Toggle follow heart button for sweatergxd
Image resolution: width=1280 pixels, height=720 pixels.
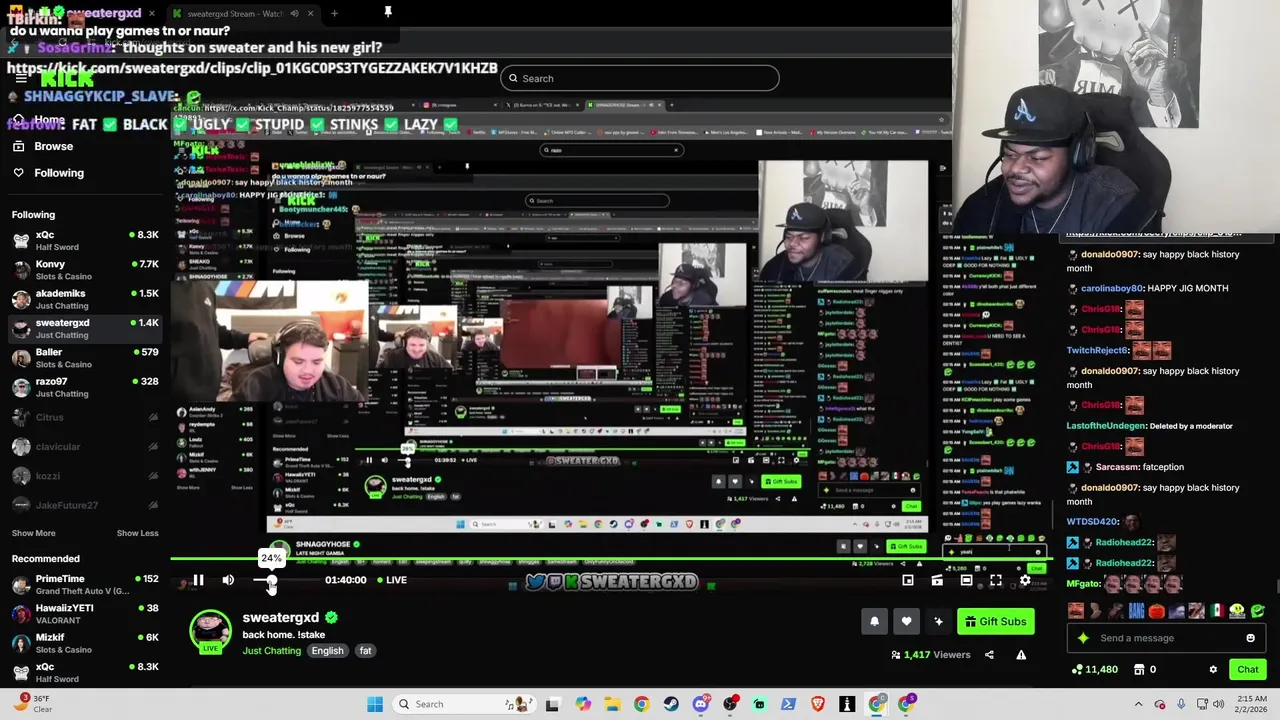pyautogui.click(x=906, y=622)
